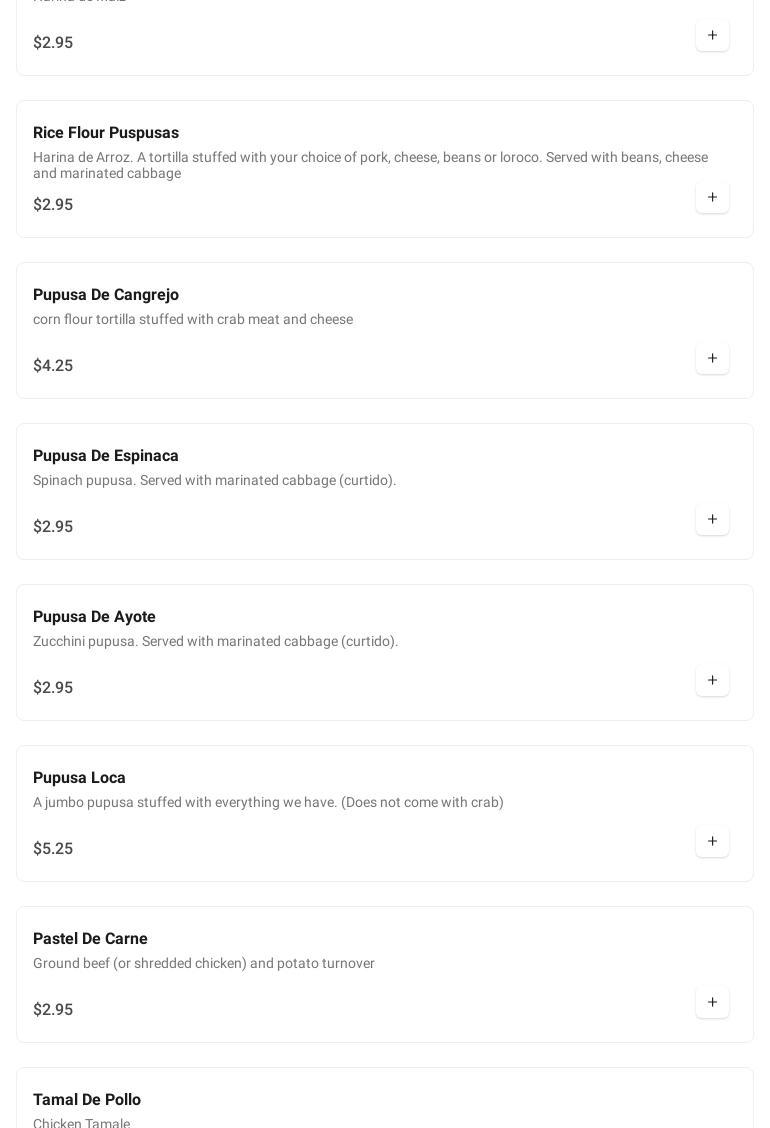Open Rice Flour Puspusas item title
Image resolution: width=770 pixels, height=1128 pixels.
[x=106, y=133]
